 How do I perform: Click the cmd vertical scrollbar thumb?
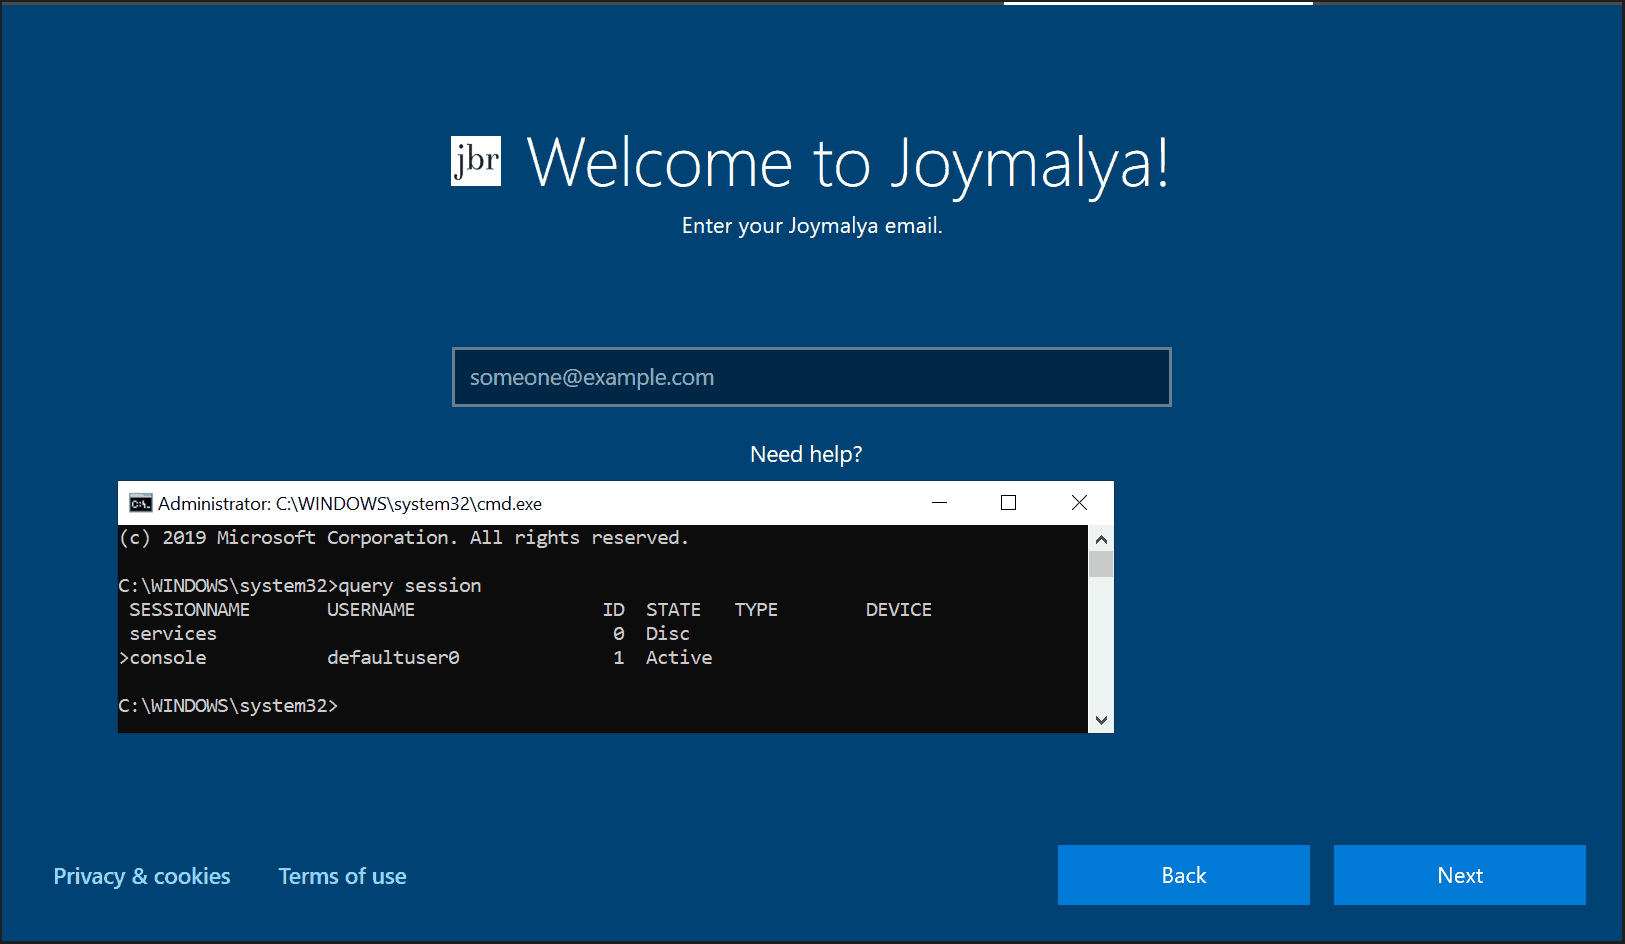tap(1101, 565)
